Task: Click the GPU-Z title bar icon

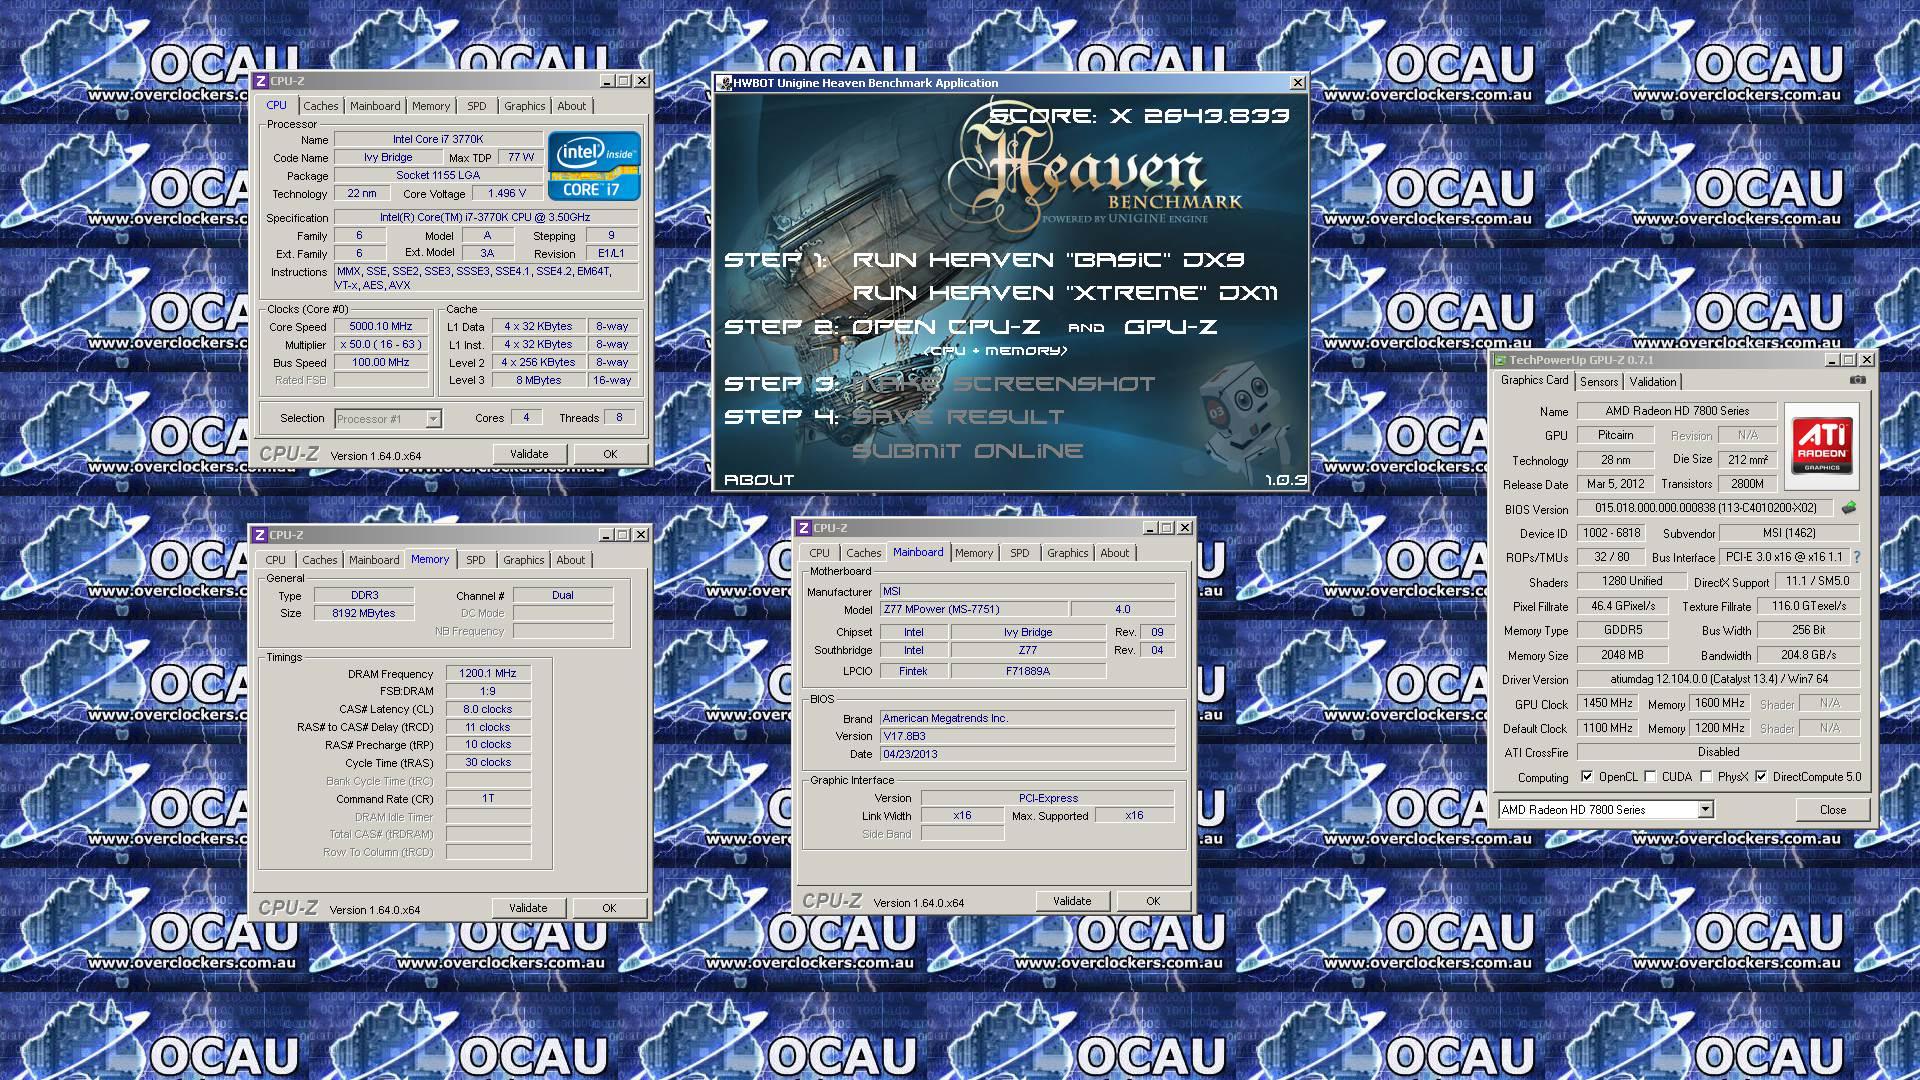Action: [1500, 360]
